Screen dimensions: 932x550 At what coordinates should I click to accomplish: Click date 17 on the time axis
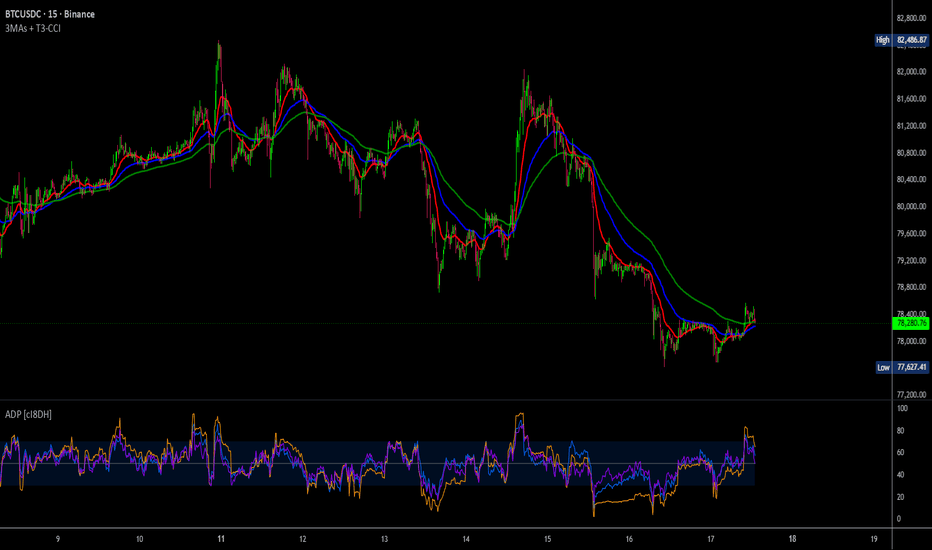point(711,539)
